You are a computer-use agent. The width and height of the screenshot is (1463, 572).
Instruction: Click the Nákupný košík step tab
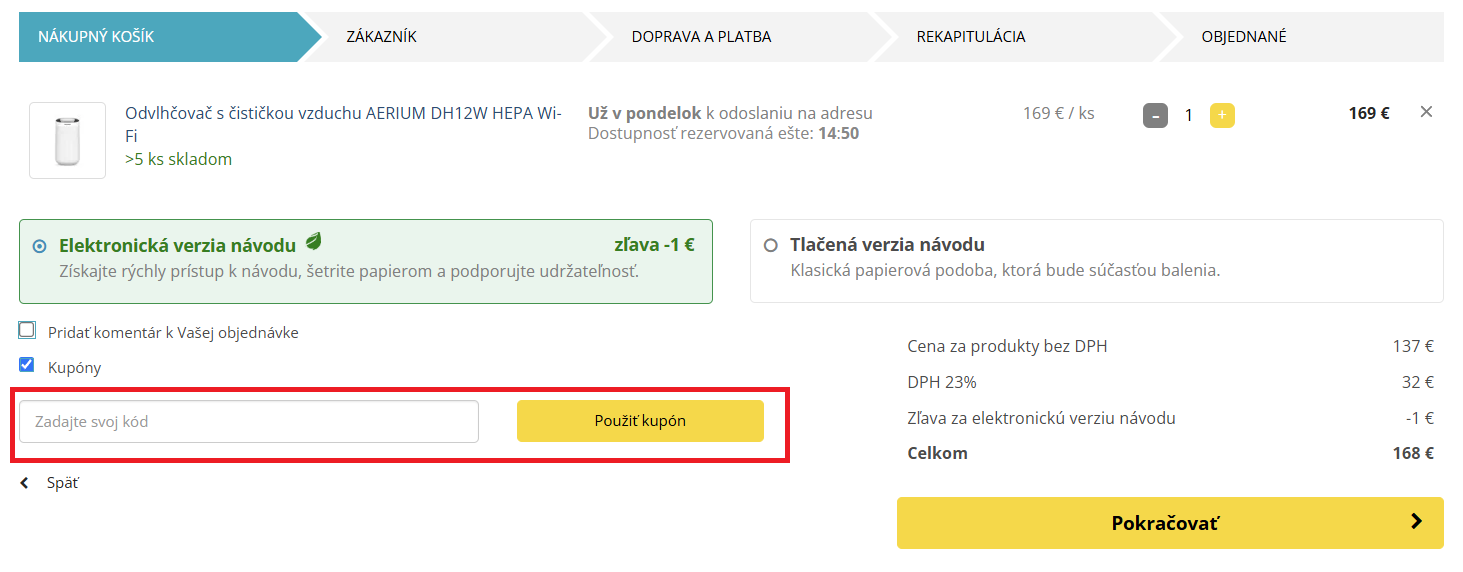pyautogui.click(x=96, y=37)
